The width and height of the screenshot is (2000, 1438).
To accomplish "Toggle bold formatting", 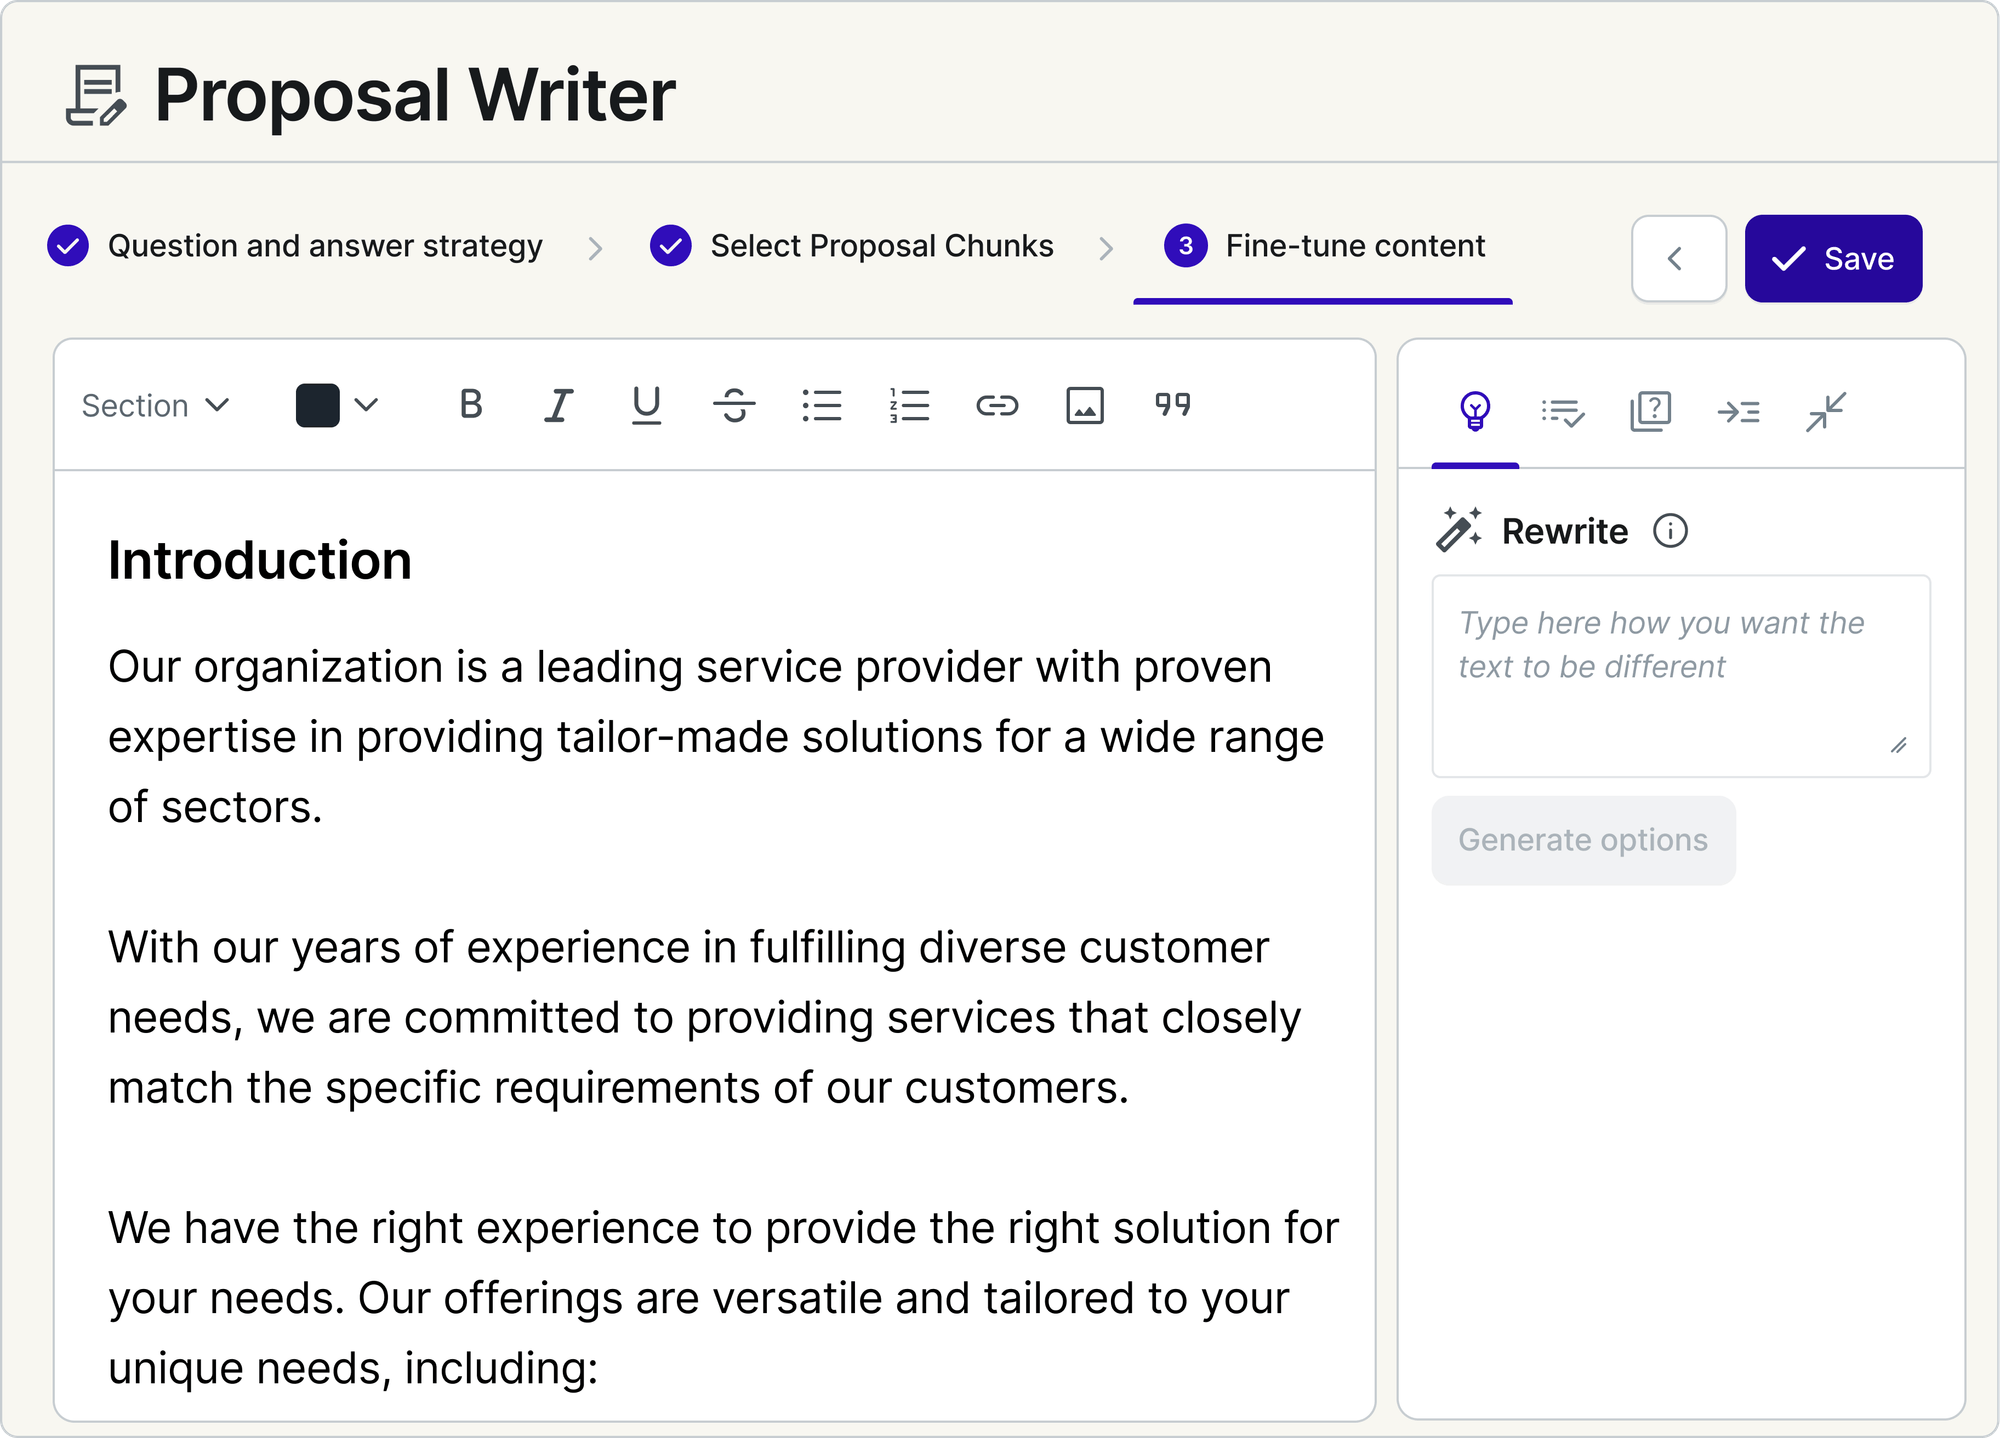I will [x=471, y=405].
